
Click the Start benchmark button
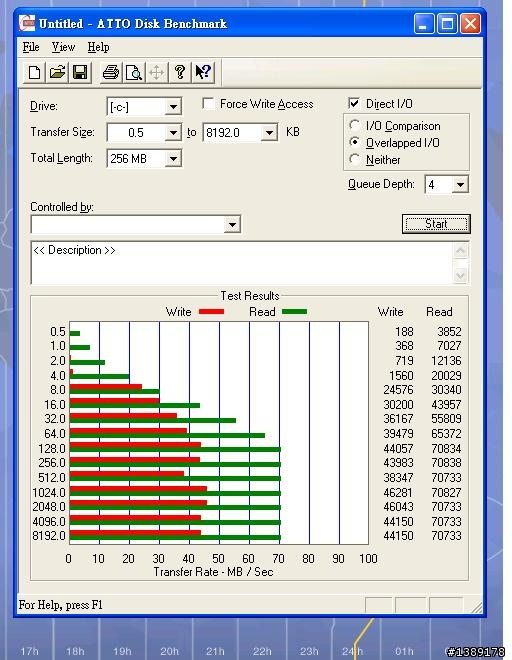(436, 224)
